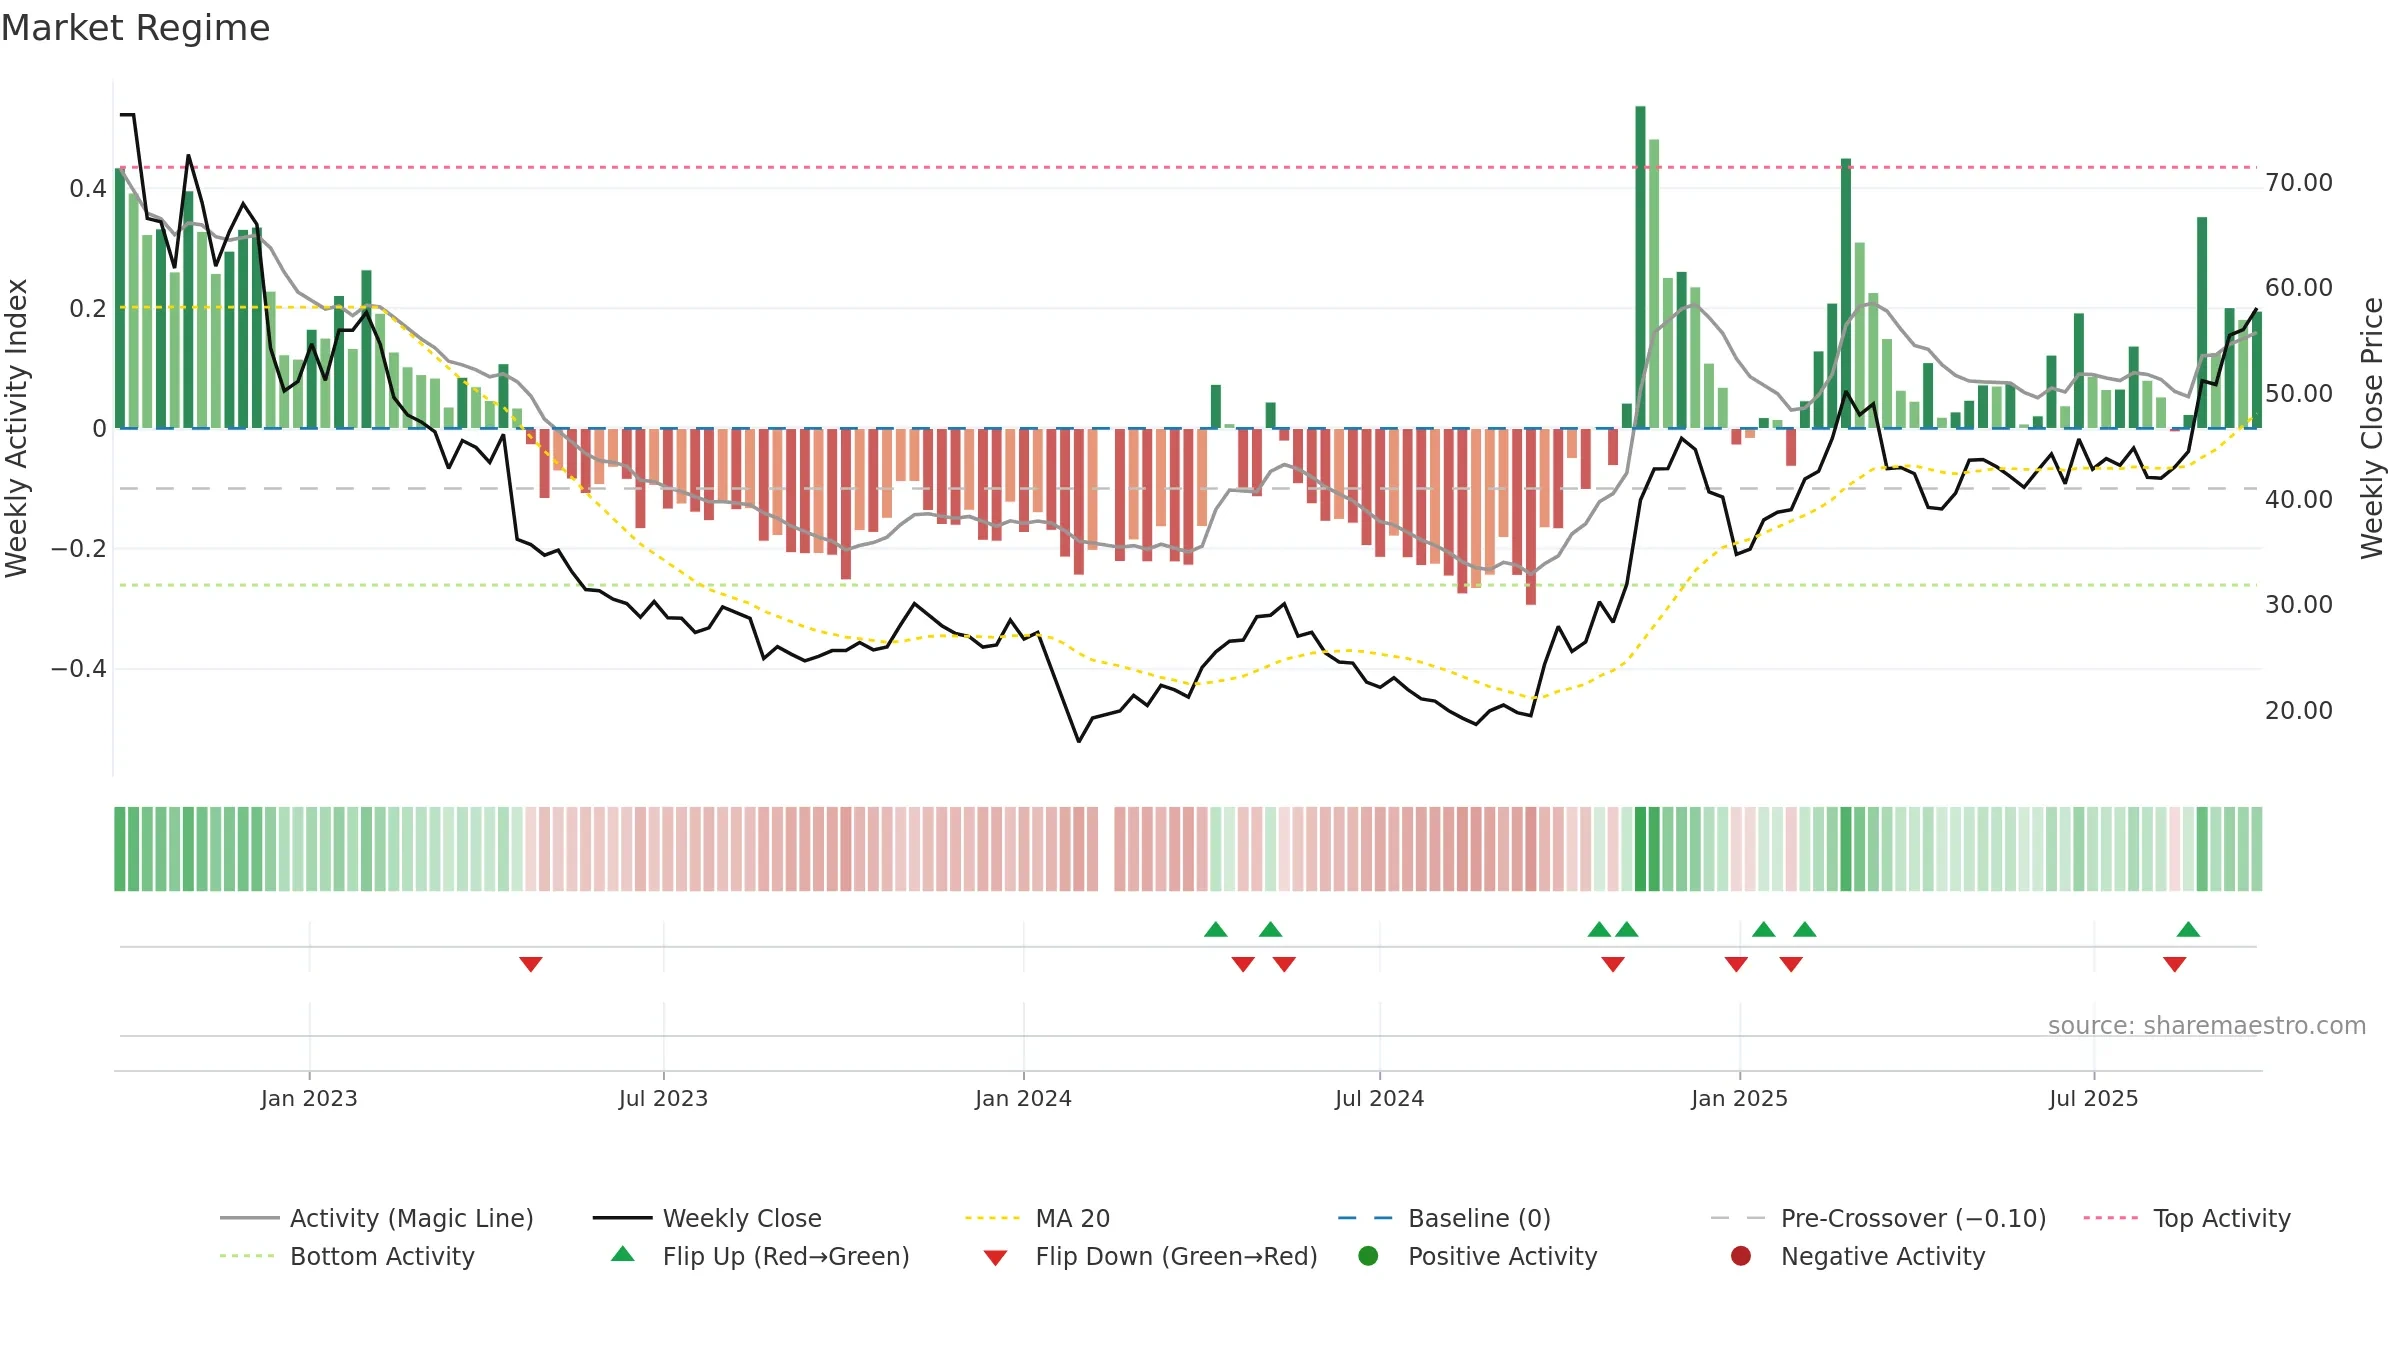
Task: Toggle the MA 20 legend entry
Action: coord(1037,1218)
